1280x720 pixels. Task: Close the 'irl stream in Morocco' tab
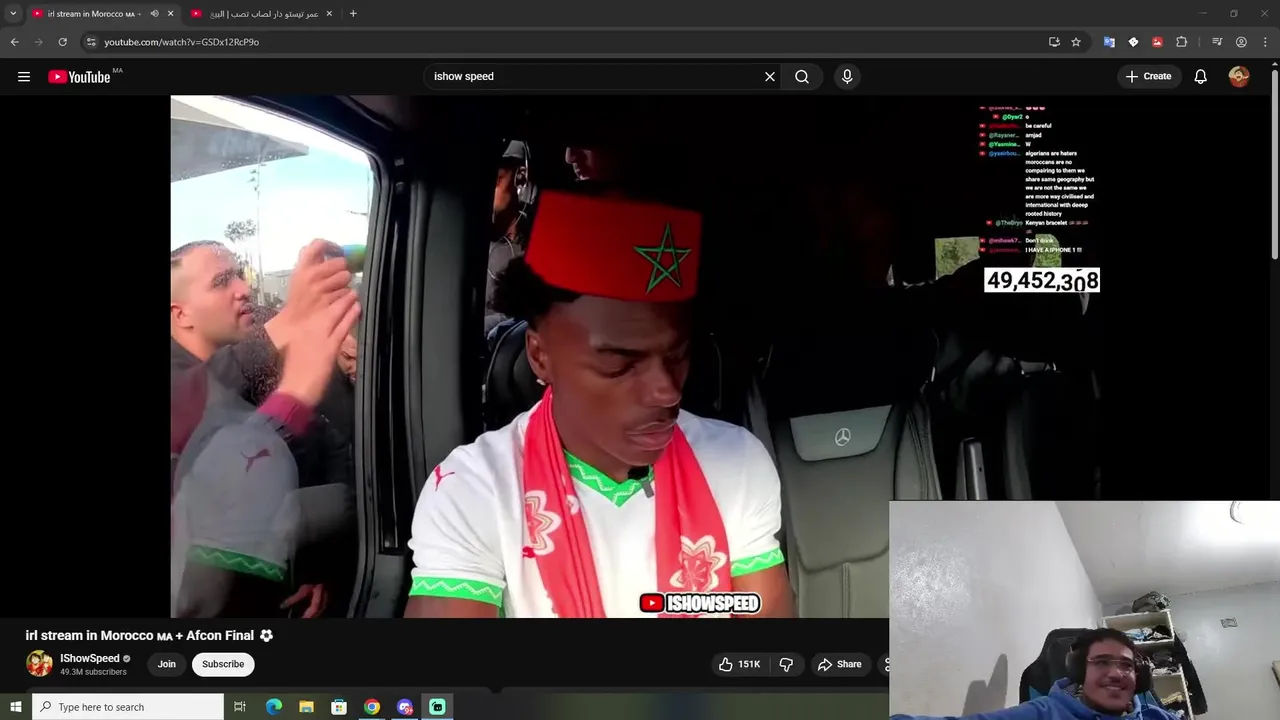coord(171,14)
